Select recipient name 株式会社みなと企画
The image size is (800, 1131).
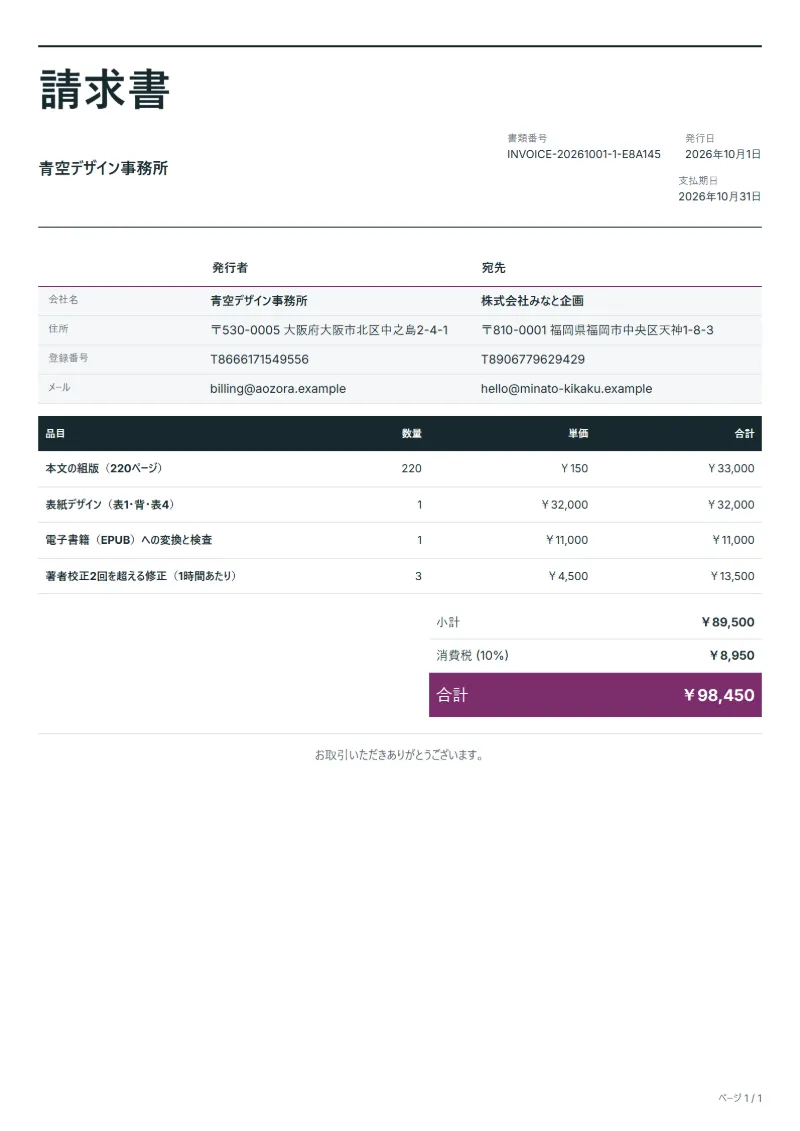click(x=532, y=301)
